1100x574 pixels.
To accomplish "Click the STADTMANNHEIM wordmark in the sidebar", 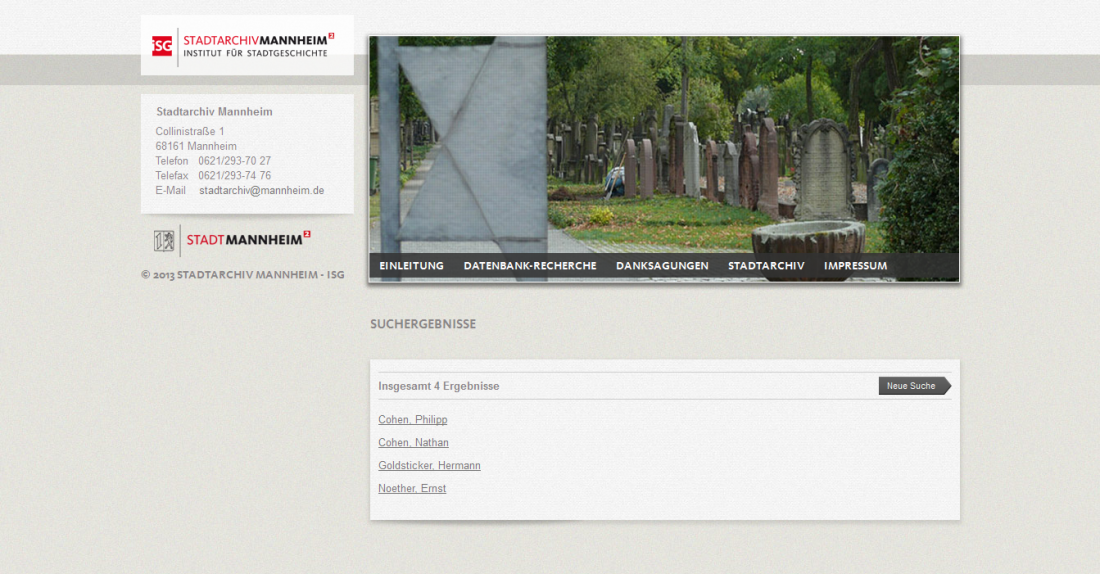I will pos(248,240).
